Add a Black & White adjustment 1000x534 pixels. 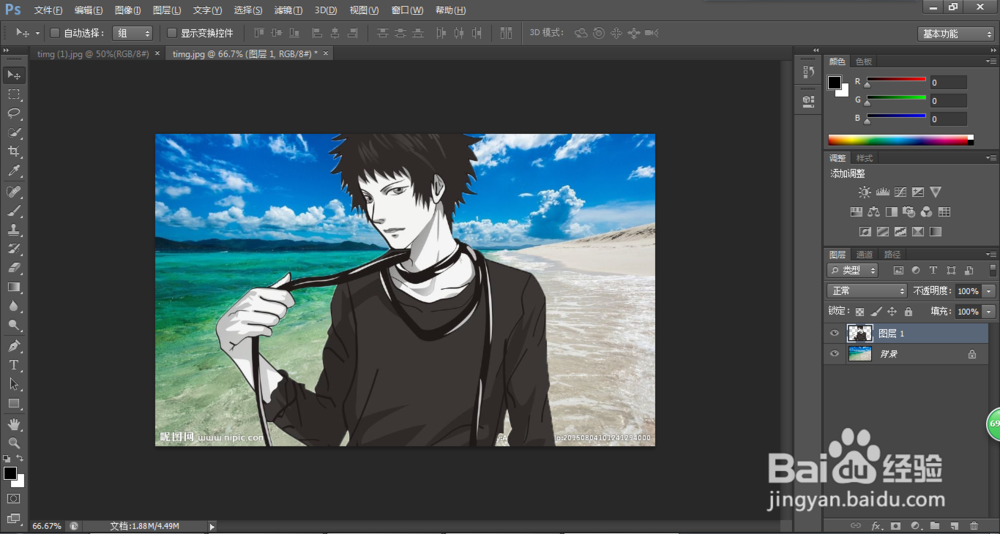tap(892, 212)
